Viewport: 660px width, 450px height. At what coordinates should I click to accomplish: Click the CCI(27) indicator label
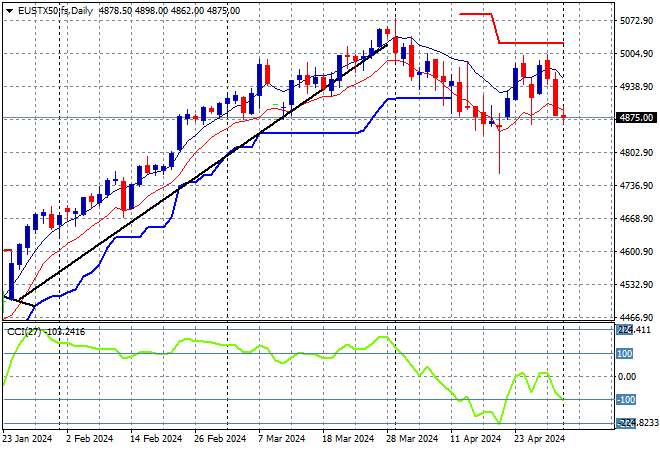(x=46, y=332)
